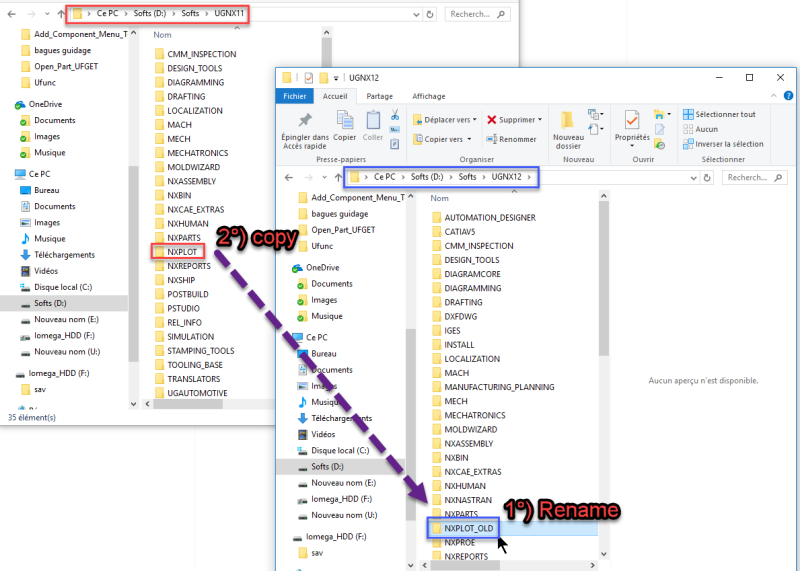The image size is (800, 571).
Task: Select Nouveau nom (E:) in UGNX12 sidebar
Action: click(x=337, y=483)
